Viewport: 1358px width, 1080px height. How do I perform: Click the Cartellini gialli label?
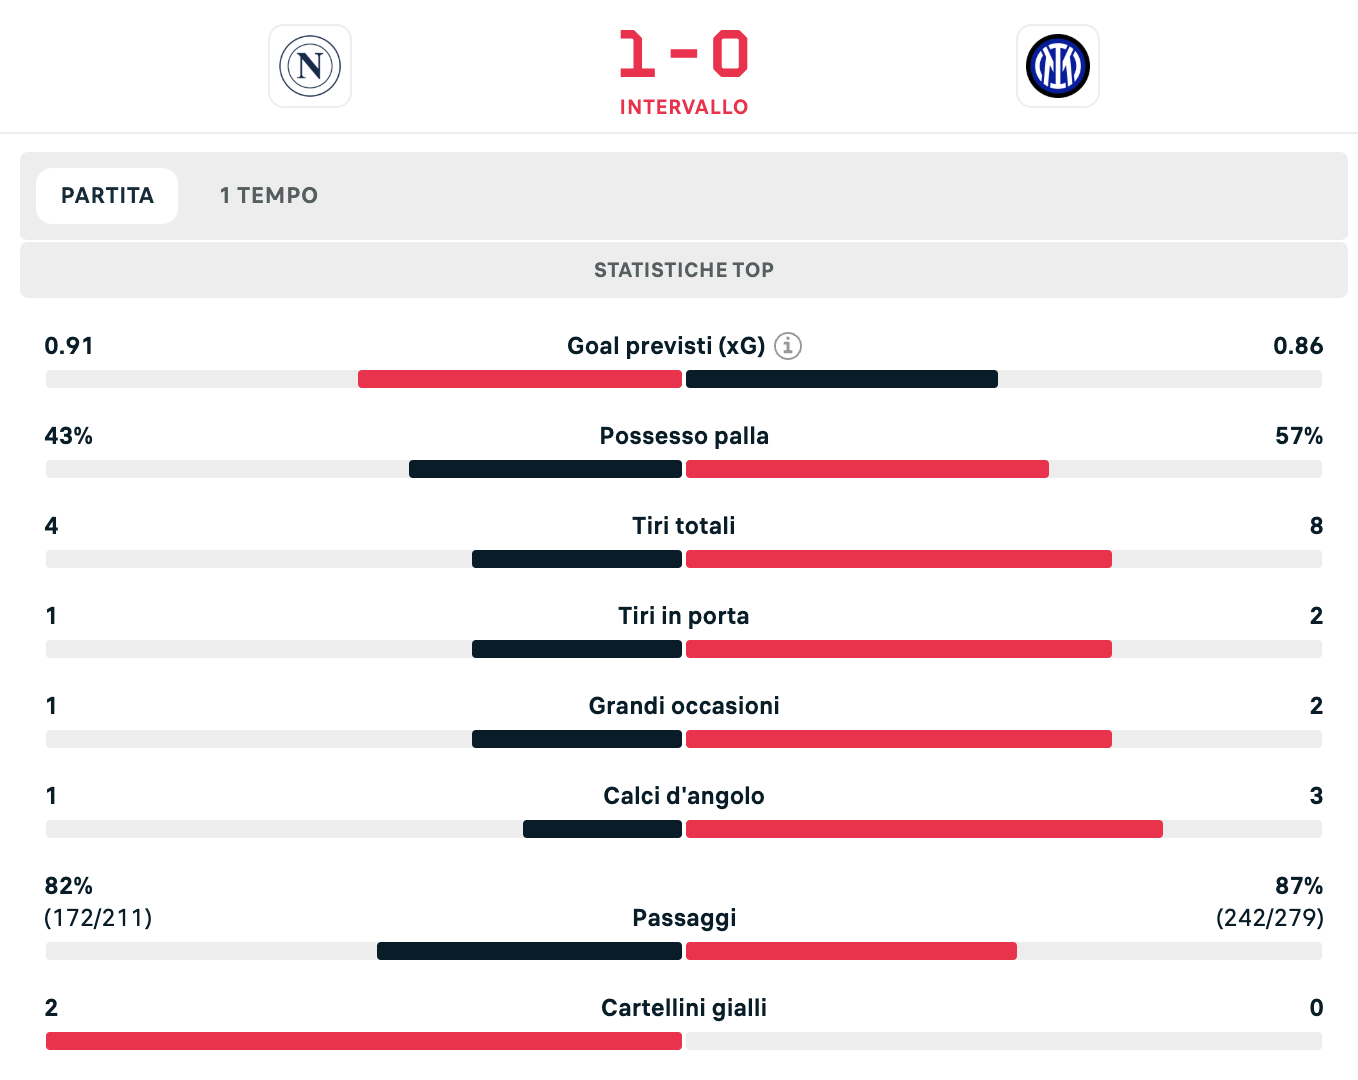tap(684, 1008)
